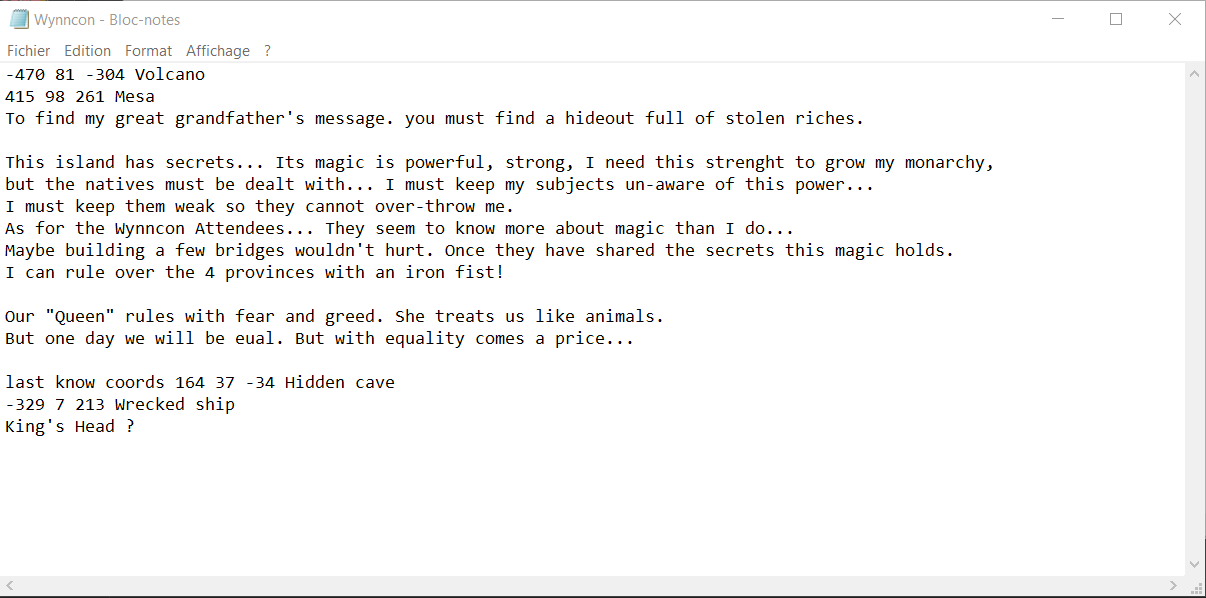
Task: Click the horizontal scrollbar track
Action: [590, 586]
